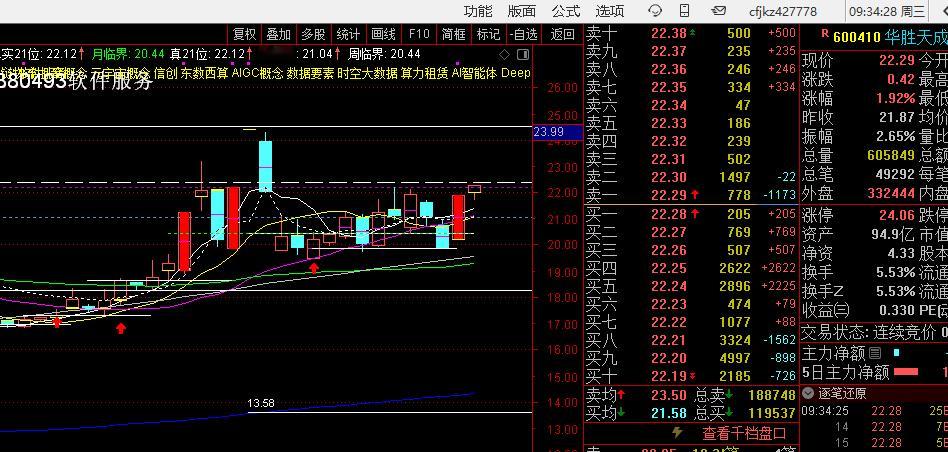Click the 外盘 value 332444
This screenshot has height=452, width=948.
[891, 193]
